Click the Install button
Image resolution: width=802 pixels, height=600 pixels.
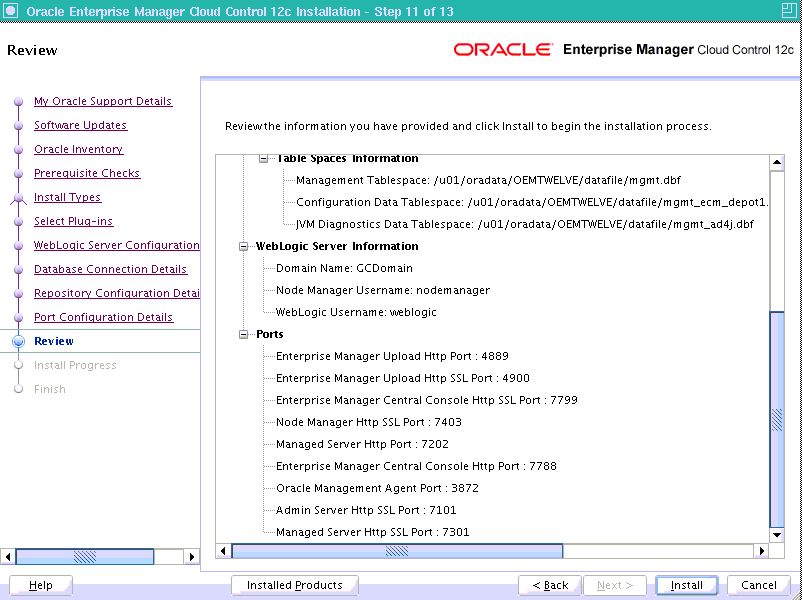(x=686, y=585)
